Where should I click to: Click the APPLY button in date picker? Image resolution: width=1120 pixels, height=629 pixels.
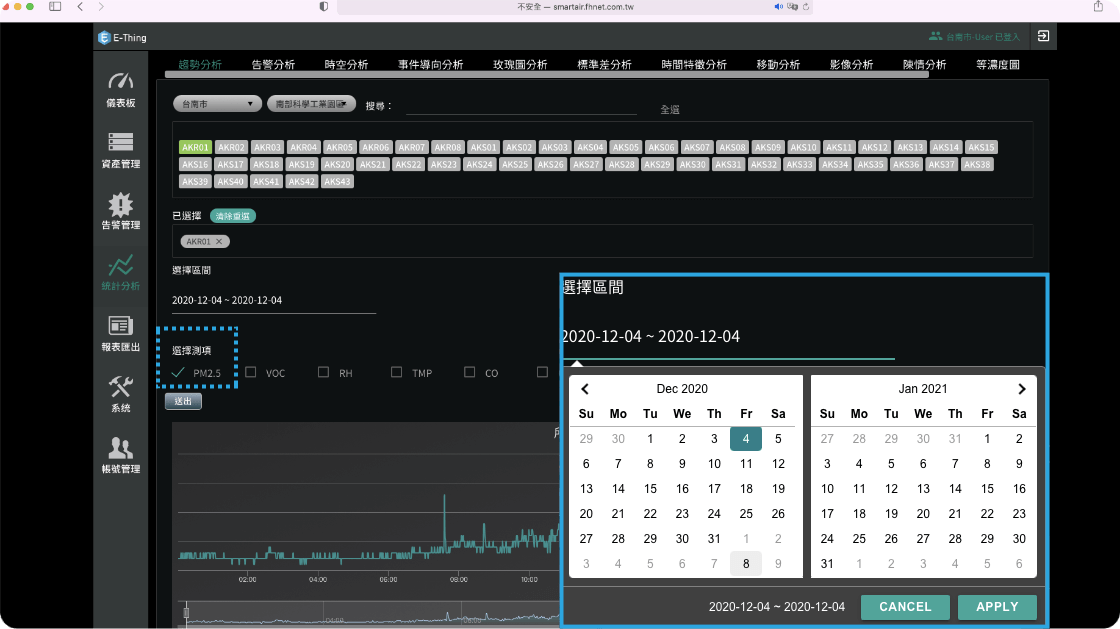click(996, 607)
